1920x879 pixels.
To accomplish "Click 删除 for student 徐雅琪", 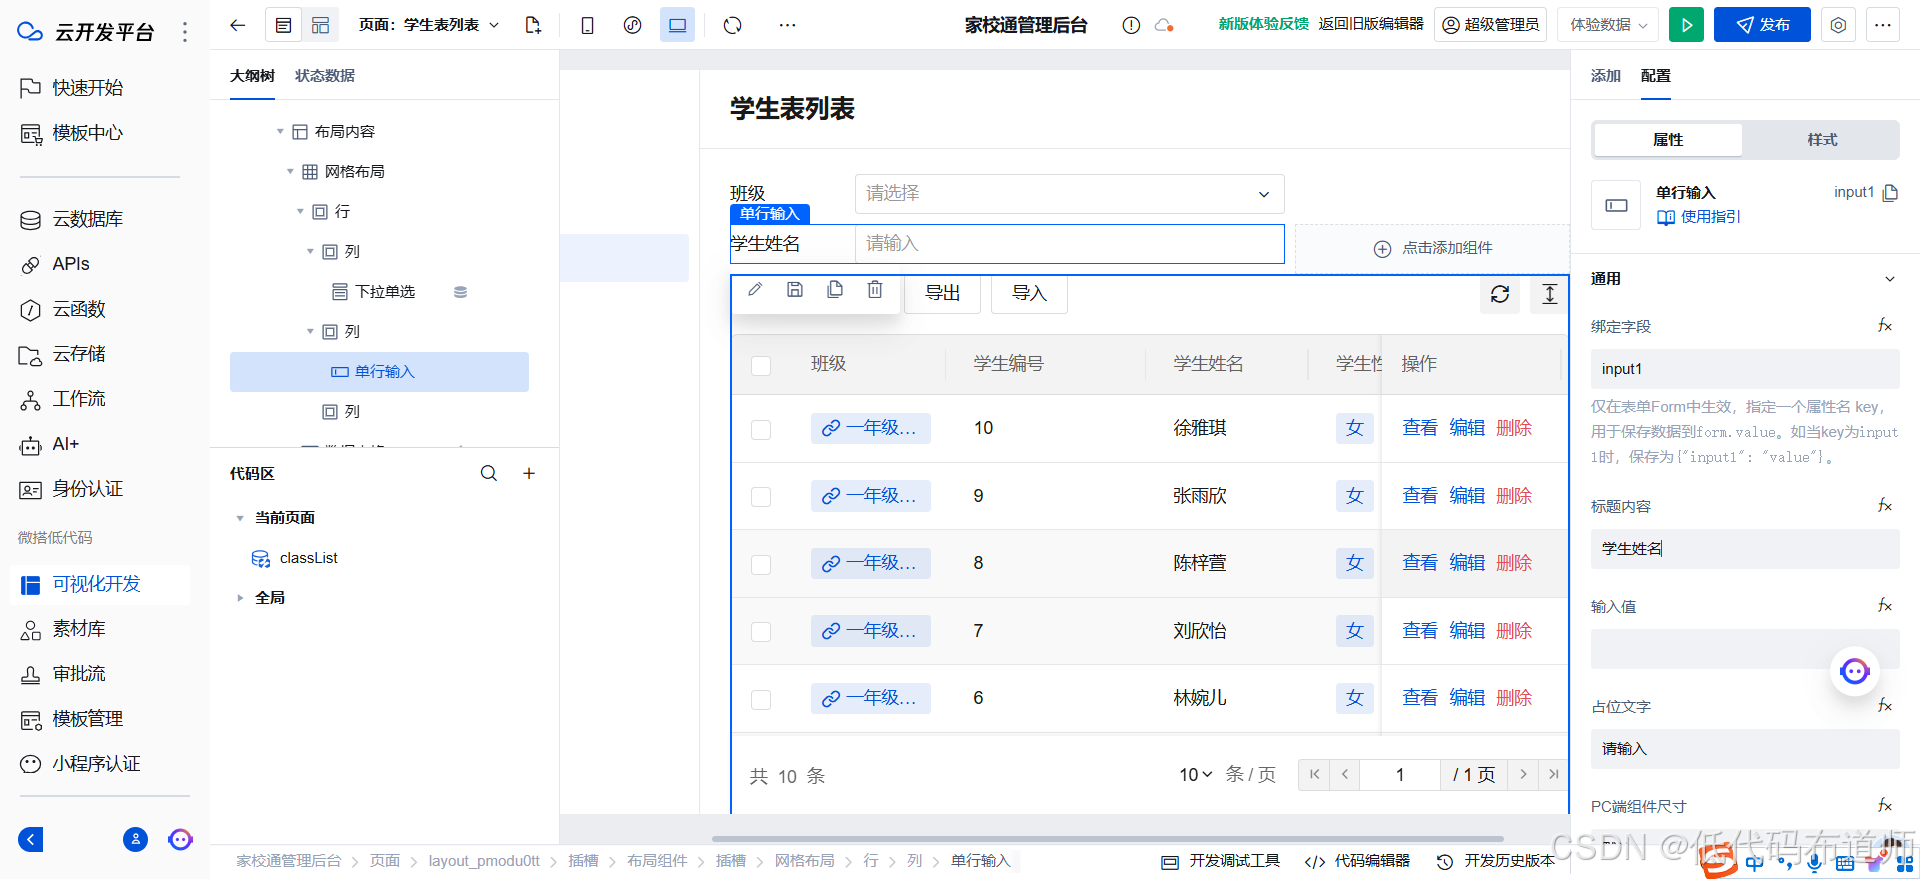I will click(x=1514, y=428).
